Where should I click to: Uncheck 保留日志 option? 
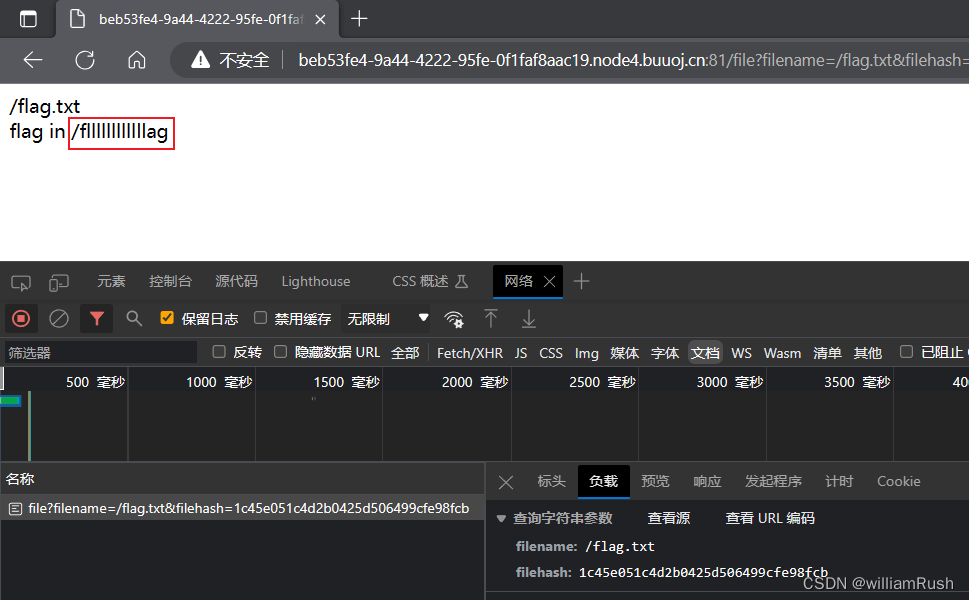[166, 318]
